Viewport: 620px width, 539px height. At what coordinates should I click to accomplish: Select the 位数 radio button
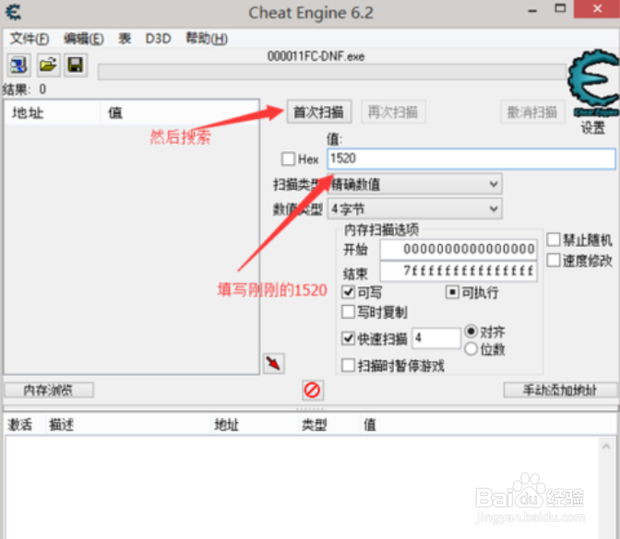pyautogui.click(x=471, y=349)
